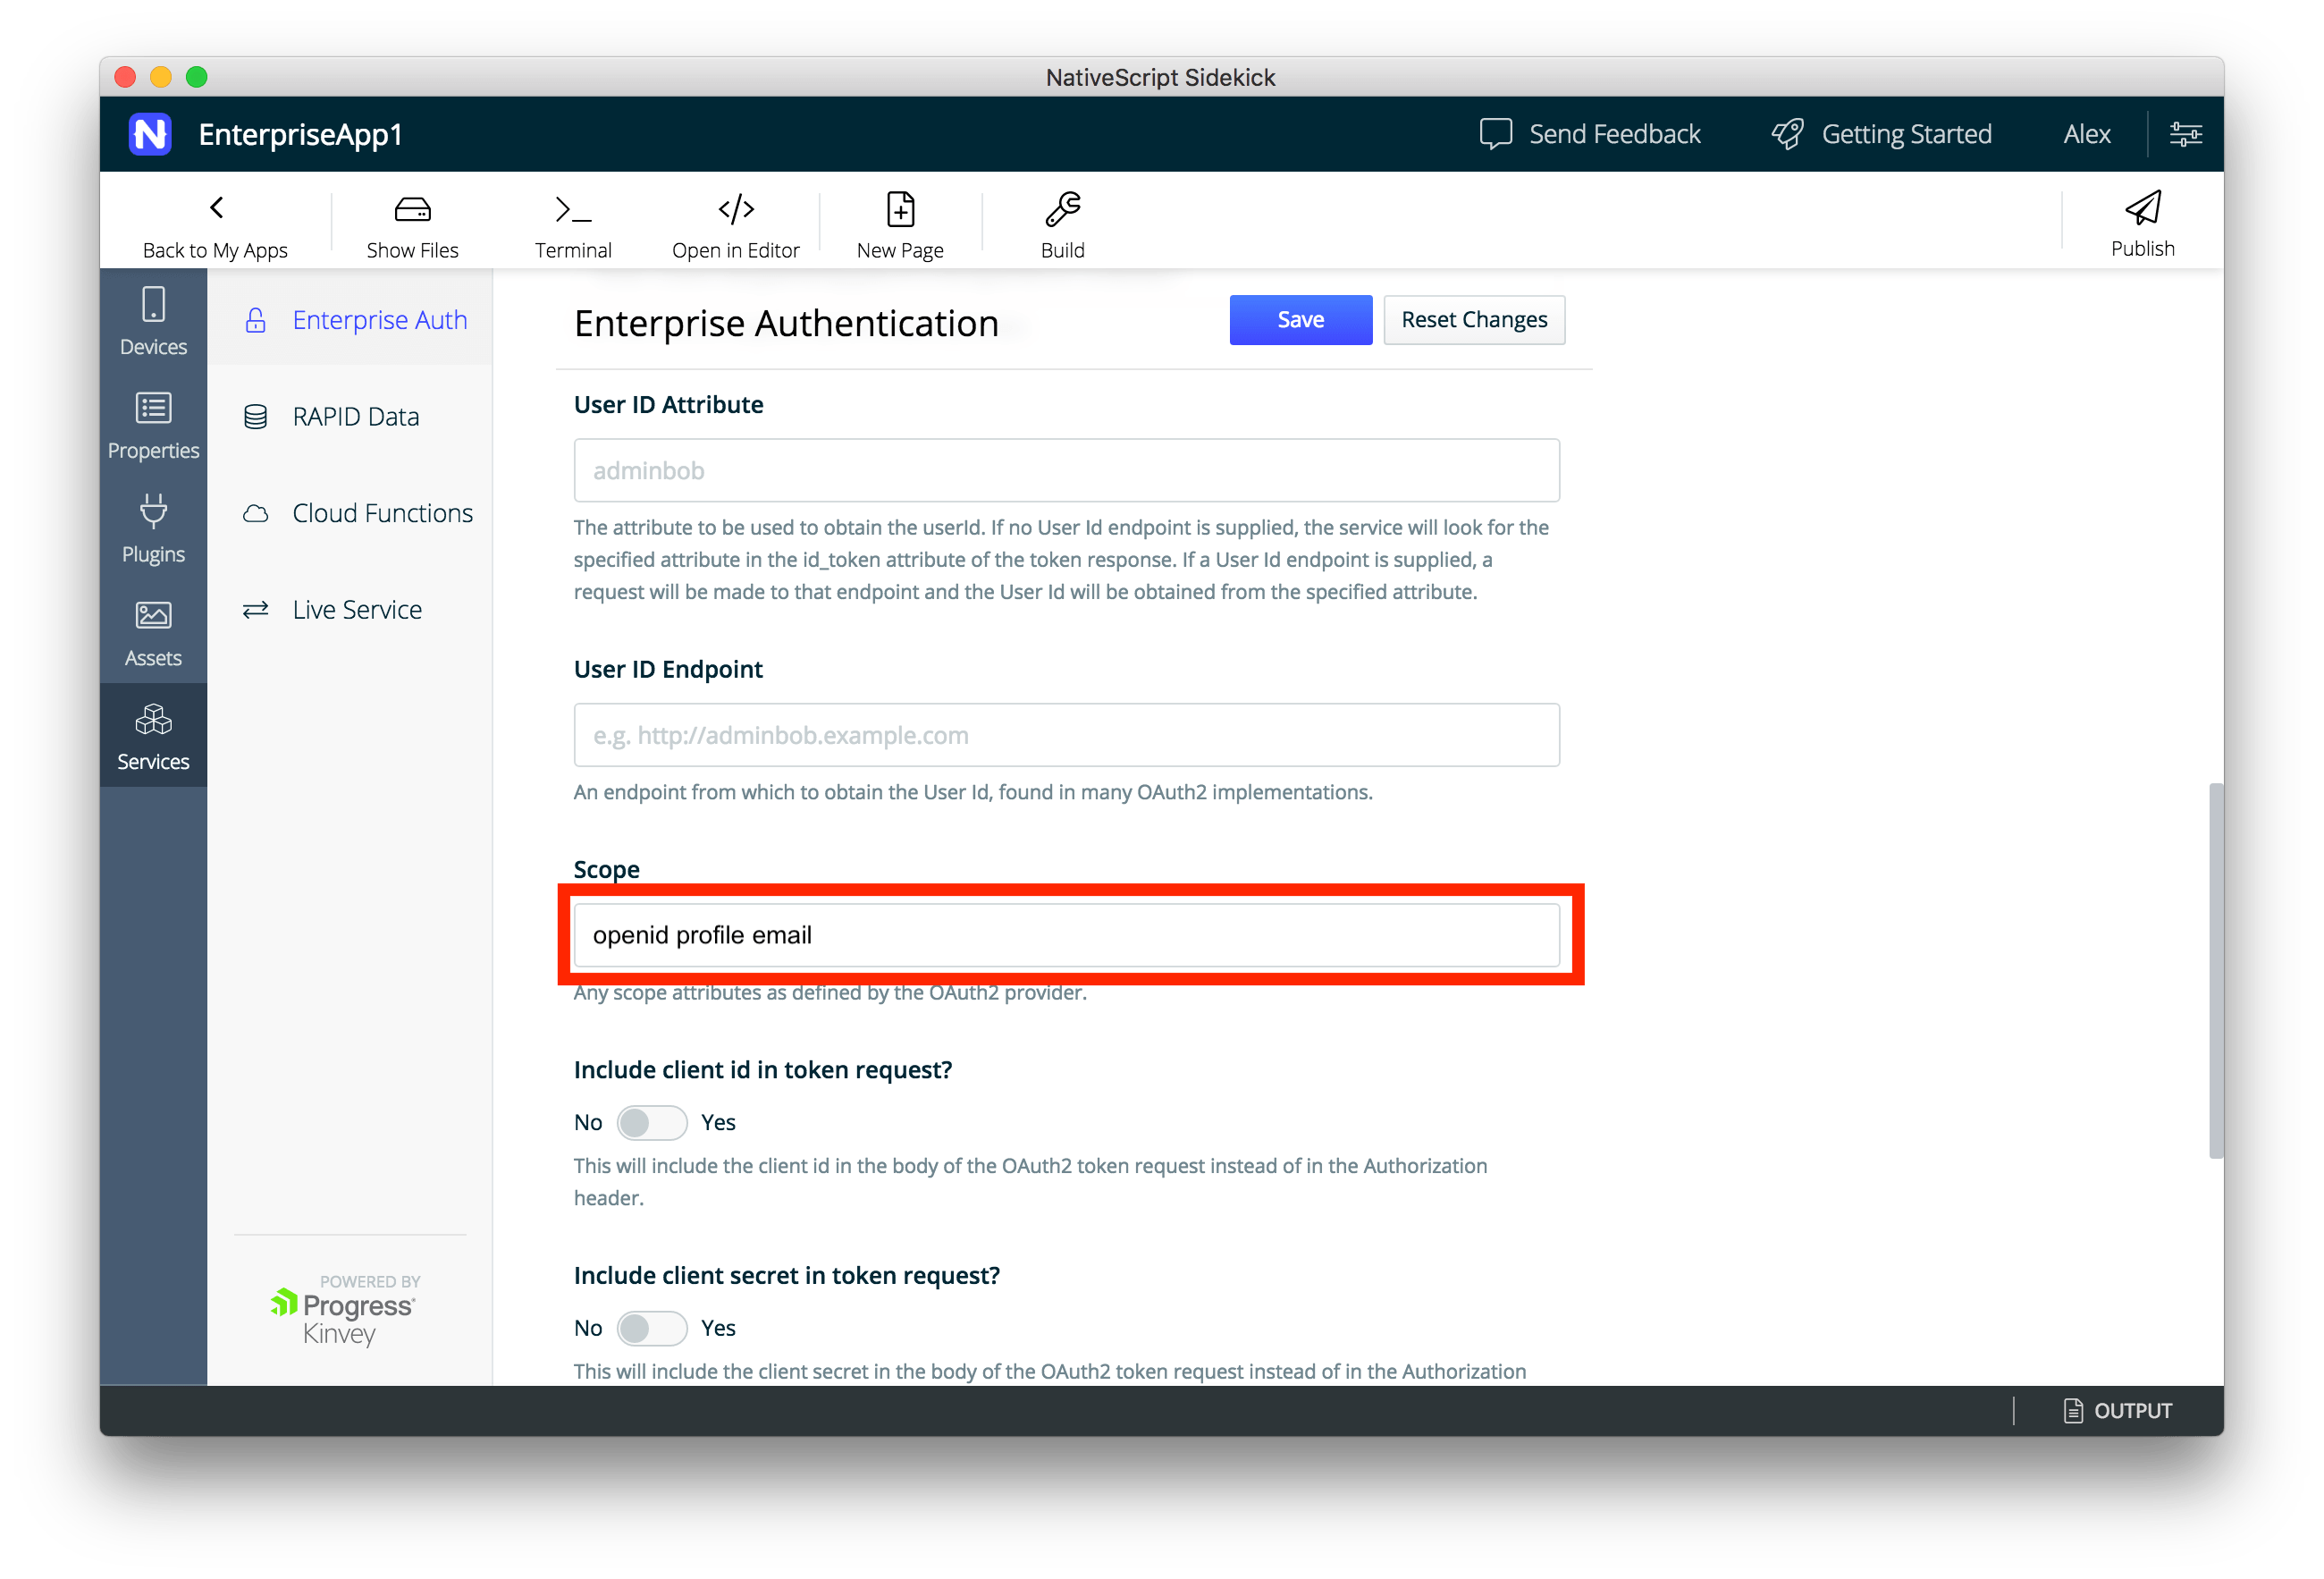Open the Devices panel in sidebar
Viewport: 2324px width, 1579px height.
153,320
